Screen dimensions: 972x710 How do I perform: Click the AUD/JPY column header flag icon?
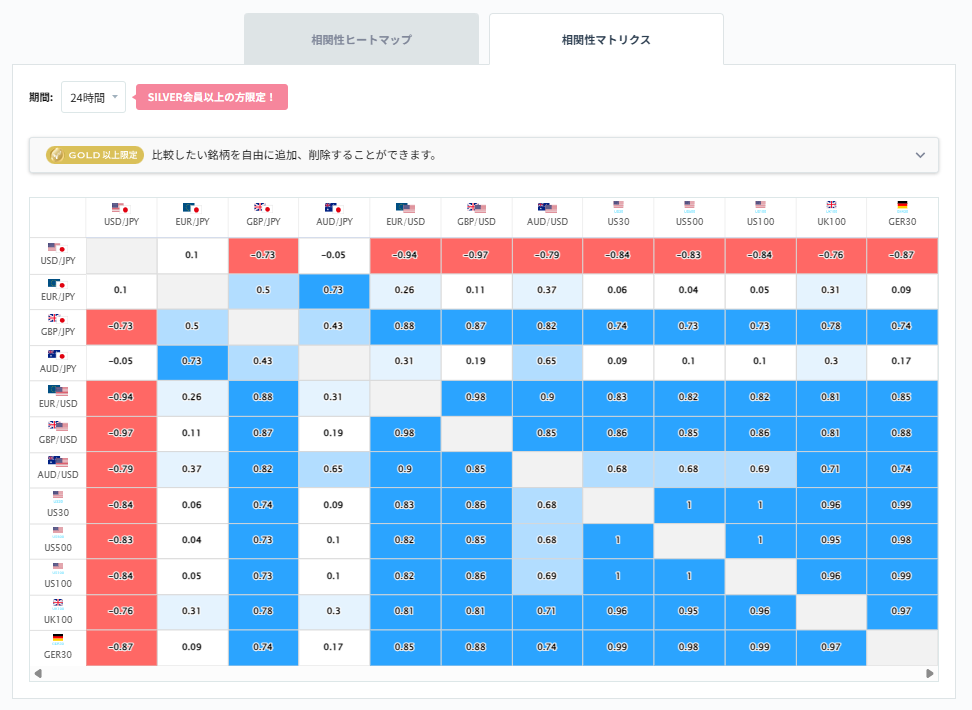334,206
